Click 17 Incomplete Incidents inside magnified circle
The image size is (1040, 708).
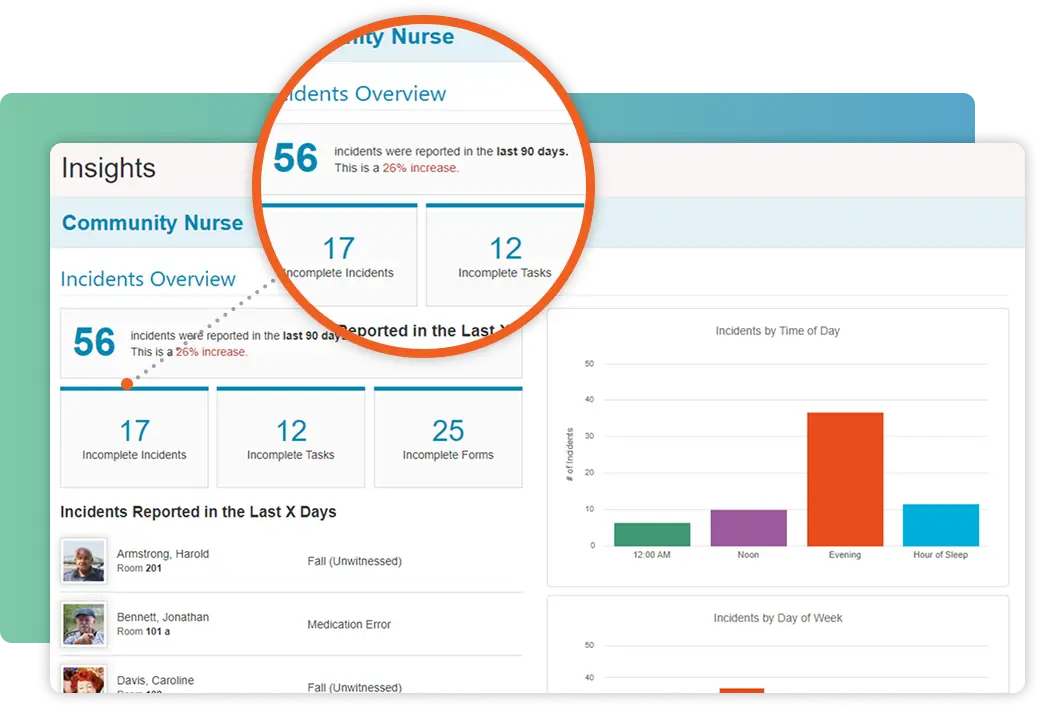coord(338,256)
